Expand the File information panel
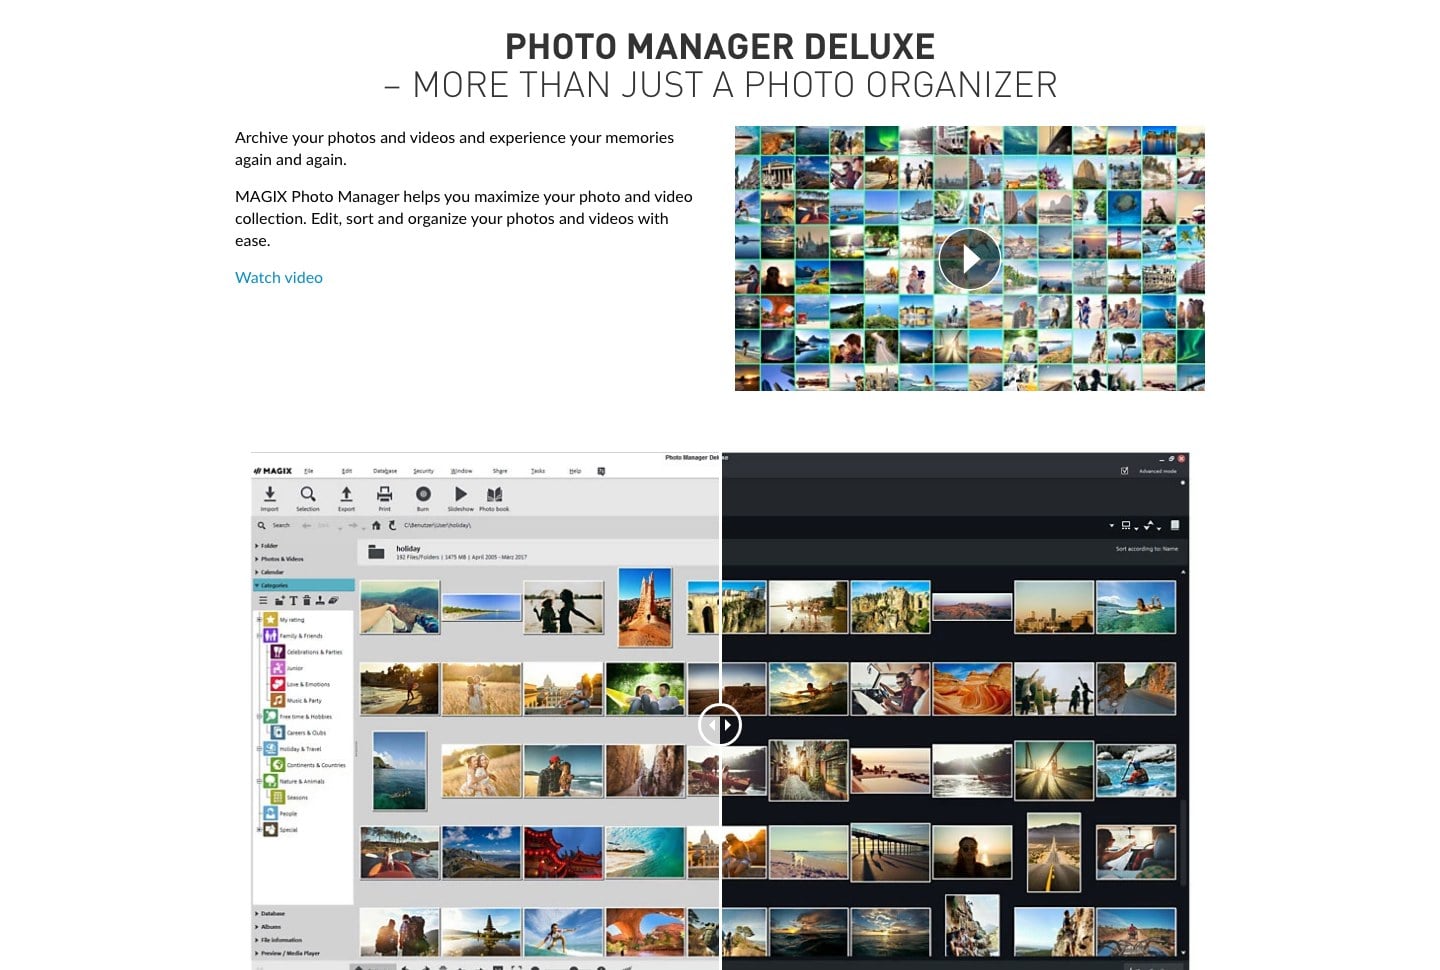This screenshot has width=1440, height=970. click(x=279, y=940)
